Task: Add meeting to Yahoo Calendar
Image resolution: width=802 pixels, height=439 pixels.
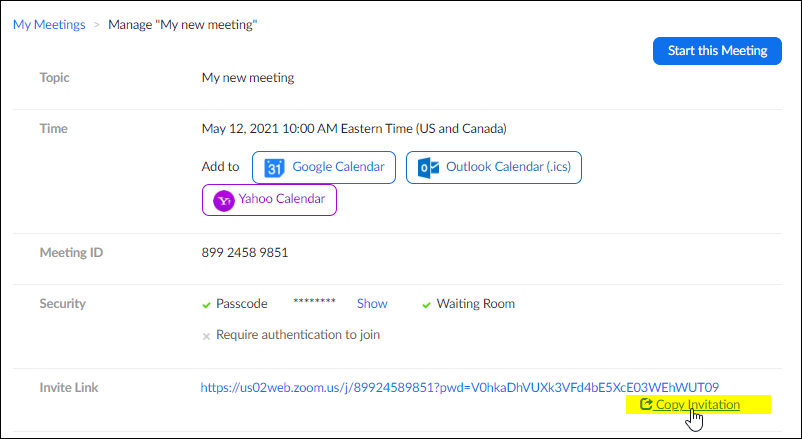Action: point(269,200)
